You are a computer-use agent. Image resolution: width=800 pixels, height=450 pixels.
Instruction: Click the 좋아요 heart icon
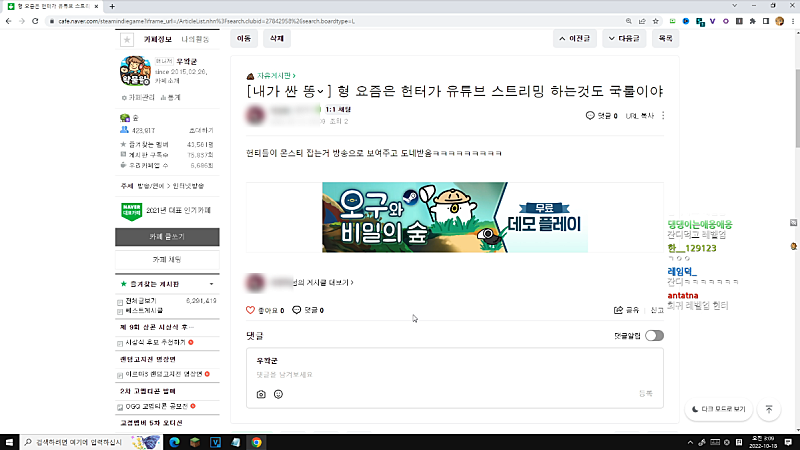click(250, 310)
